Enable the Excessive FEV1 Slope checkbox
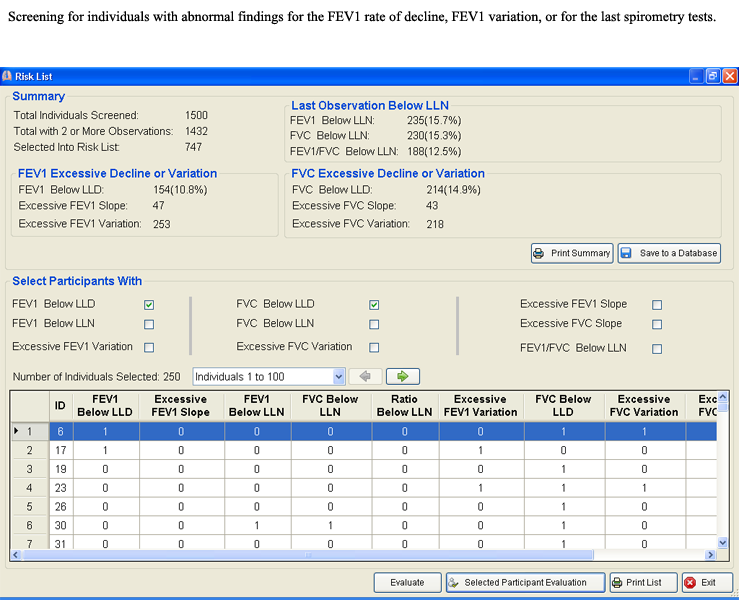The height and width of the screenshot is (600, 739). [657, 305]
